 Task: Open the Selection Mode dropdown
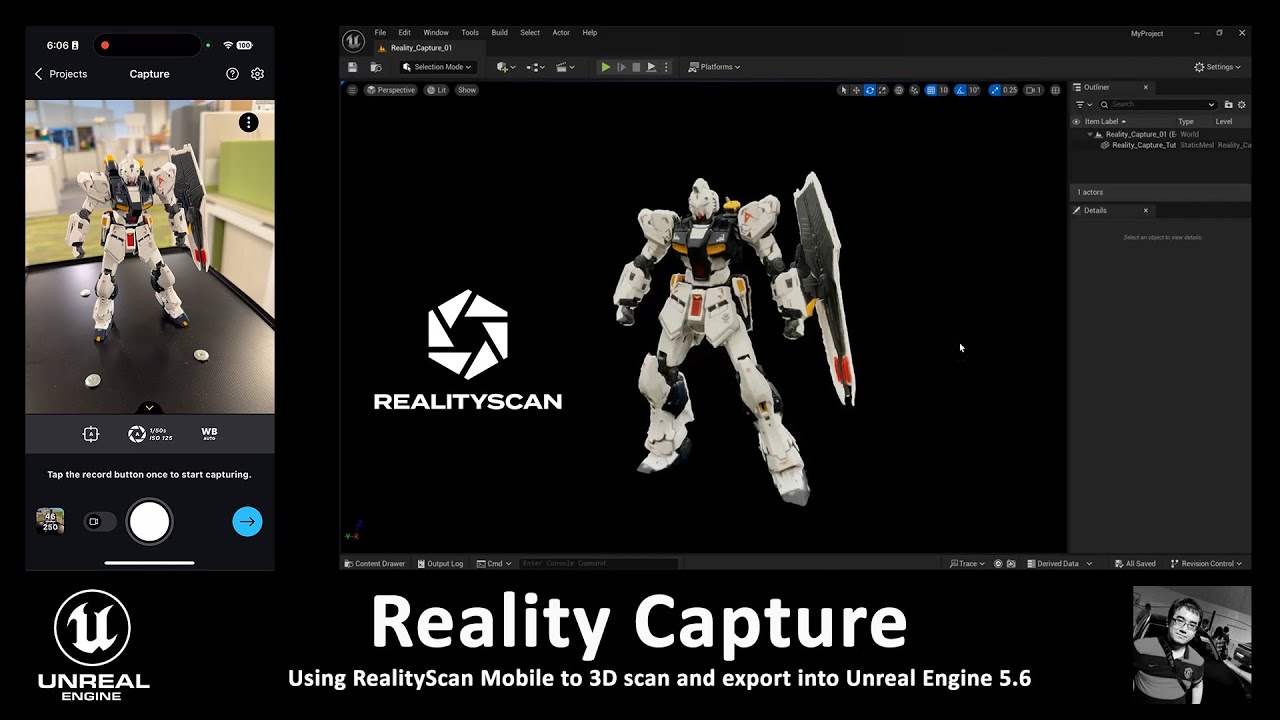point(437,67)
